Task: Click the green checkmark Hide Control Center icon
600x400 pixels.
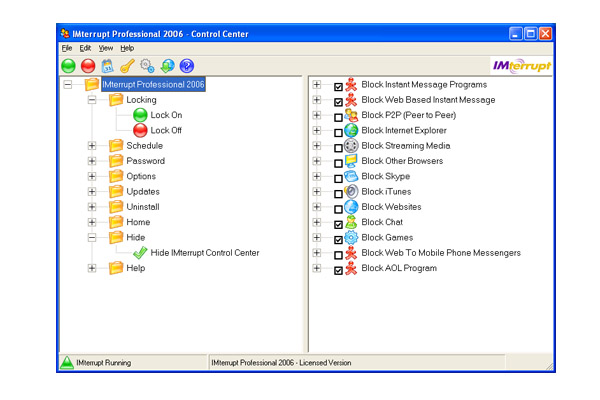Action: click(x=140, y=253)
